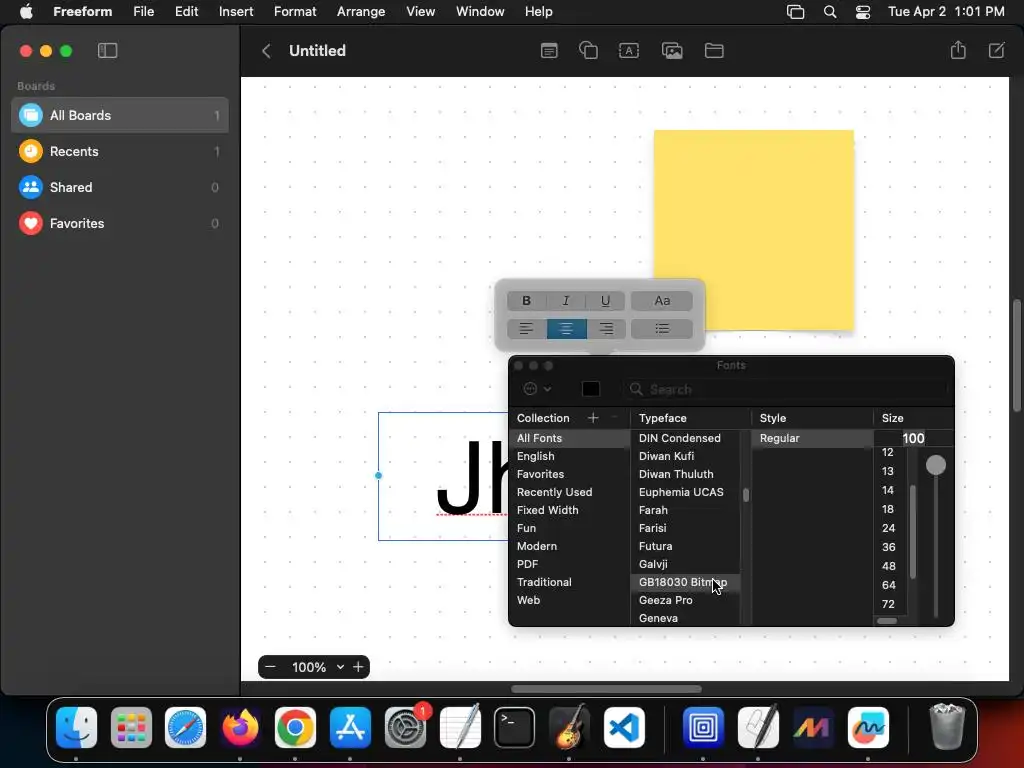Select the Fixed Width collection

click(x=569, y=510)
